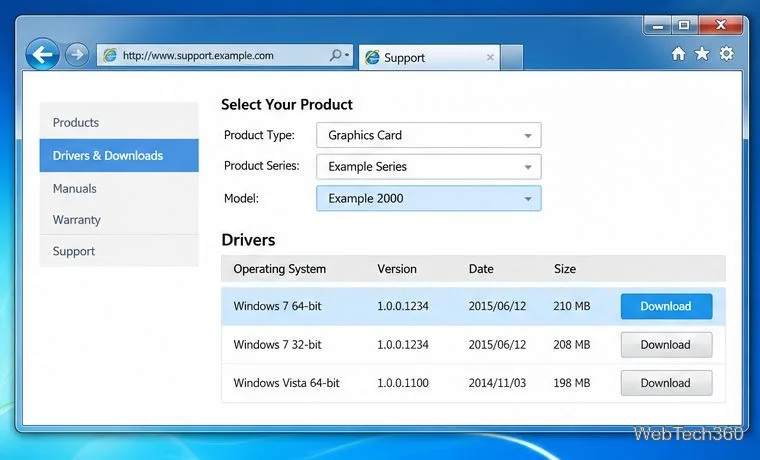Click the Internet Explorer icon in address bar
Screen dimensions: 760x460
[110, 55]
